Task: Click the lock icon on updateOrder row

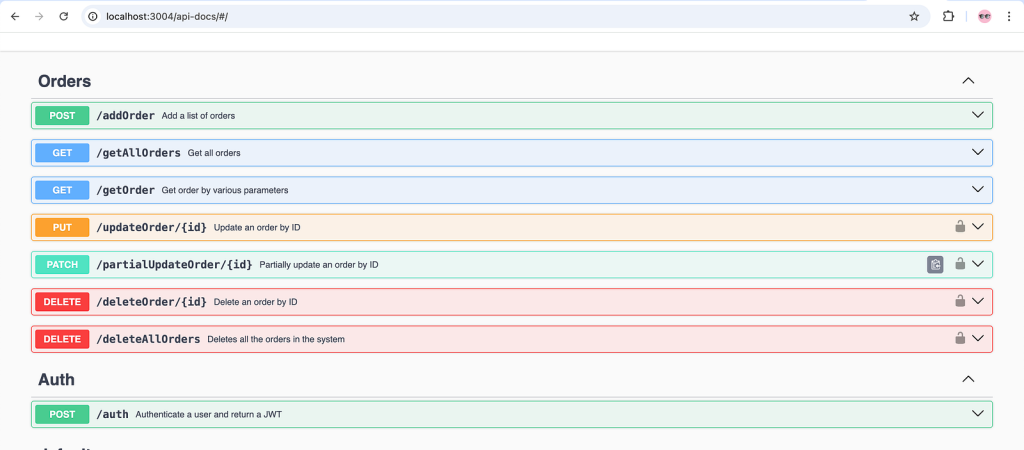Action: (x=960, y=227)
